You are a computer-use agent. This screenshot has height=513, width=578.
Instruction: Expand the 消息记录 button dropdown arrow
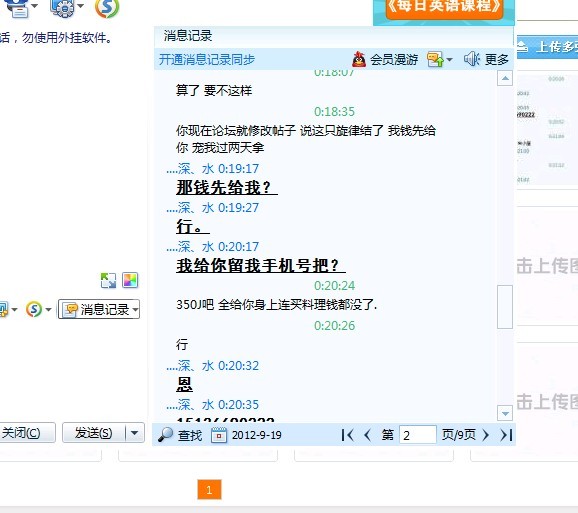pos(135,309)
